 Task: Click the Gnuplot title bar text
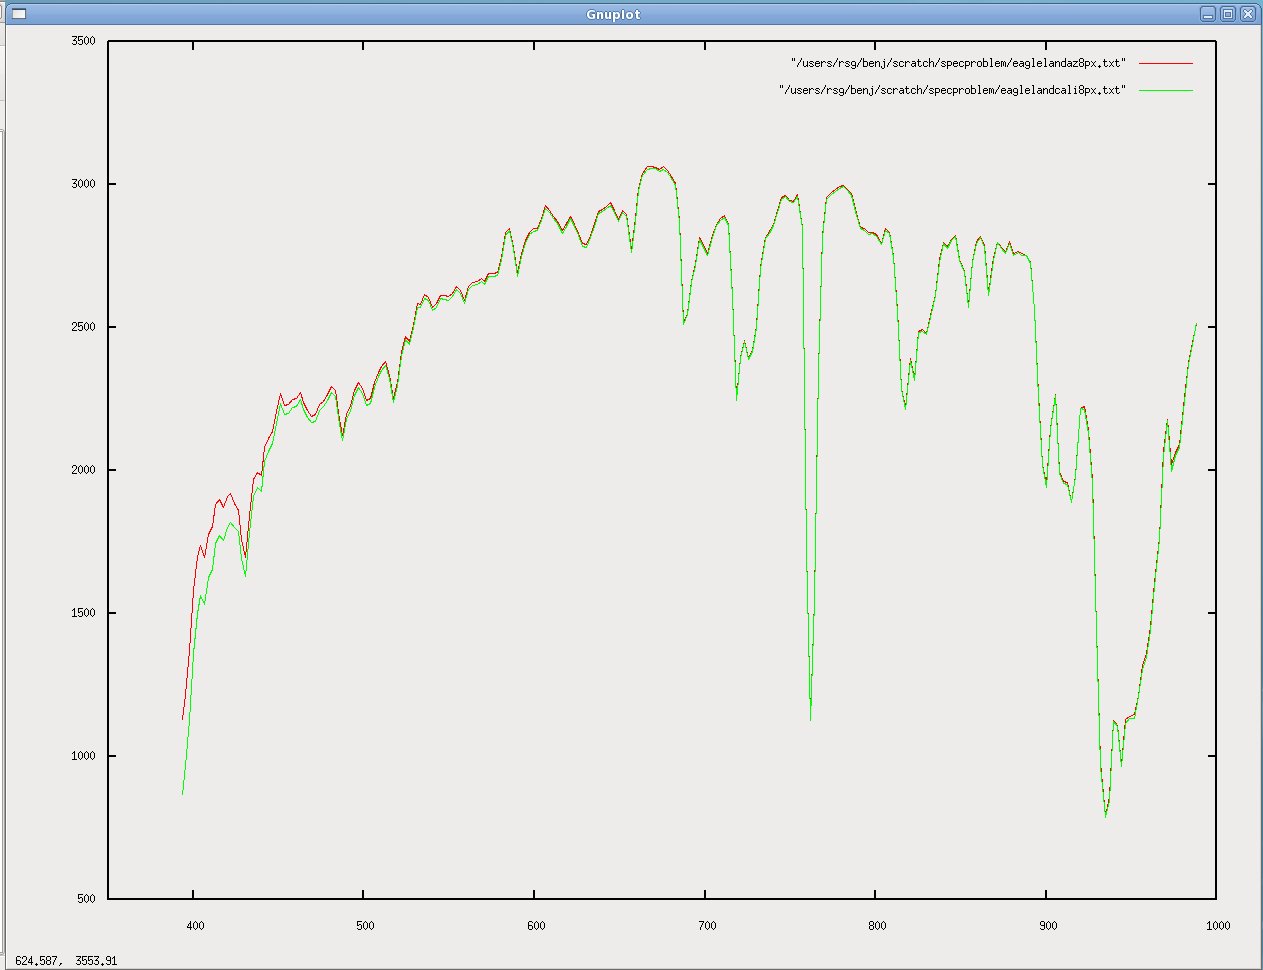(613, 14)
